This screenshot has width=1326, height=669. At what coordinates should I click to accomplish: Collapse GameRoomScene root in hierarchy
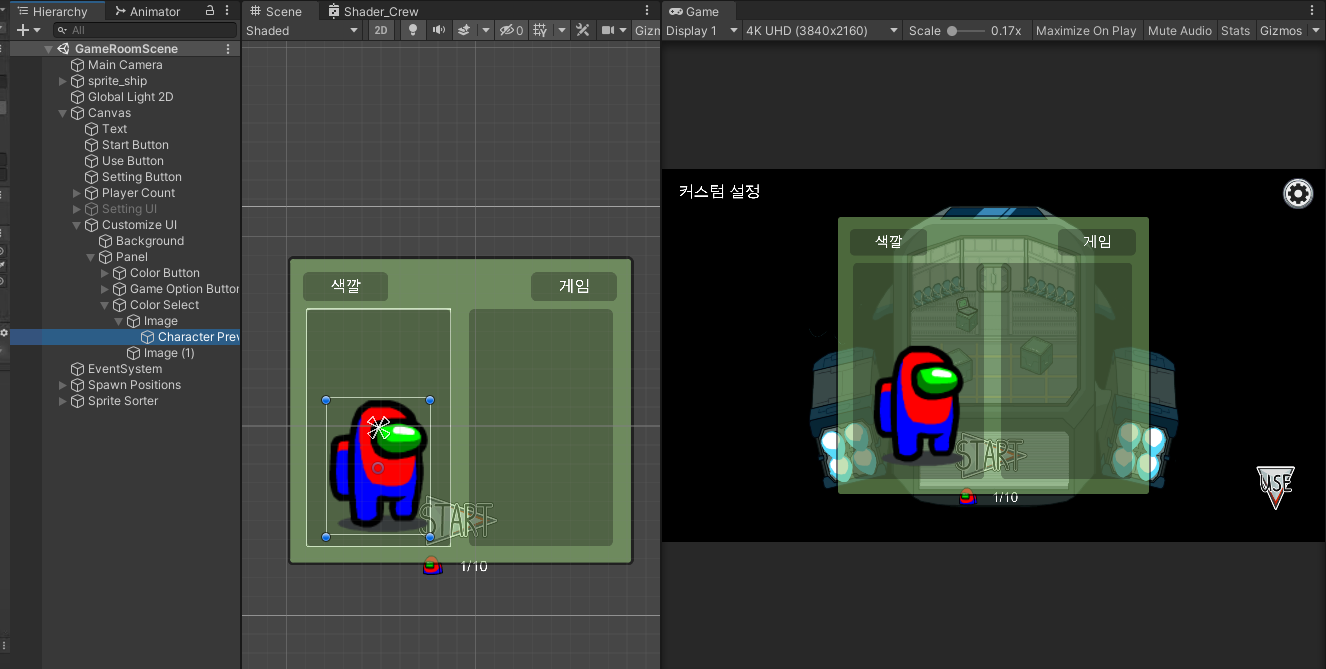48,49
